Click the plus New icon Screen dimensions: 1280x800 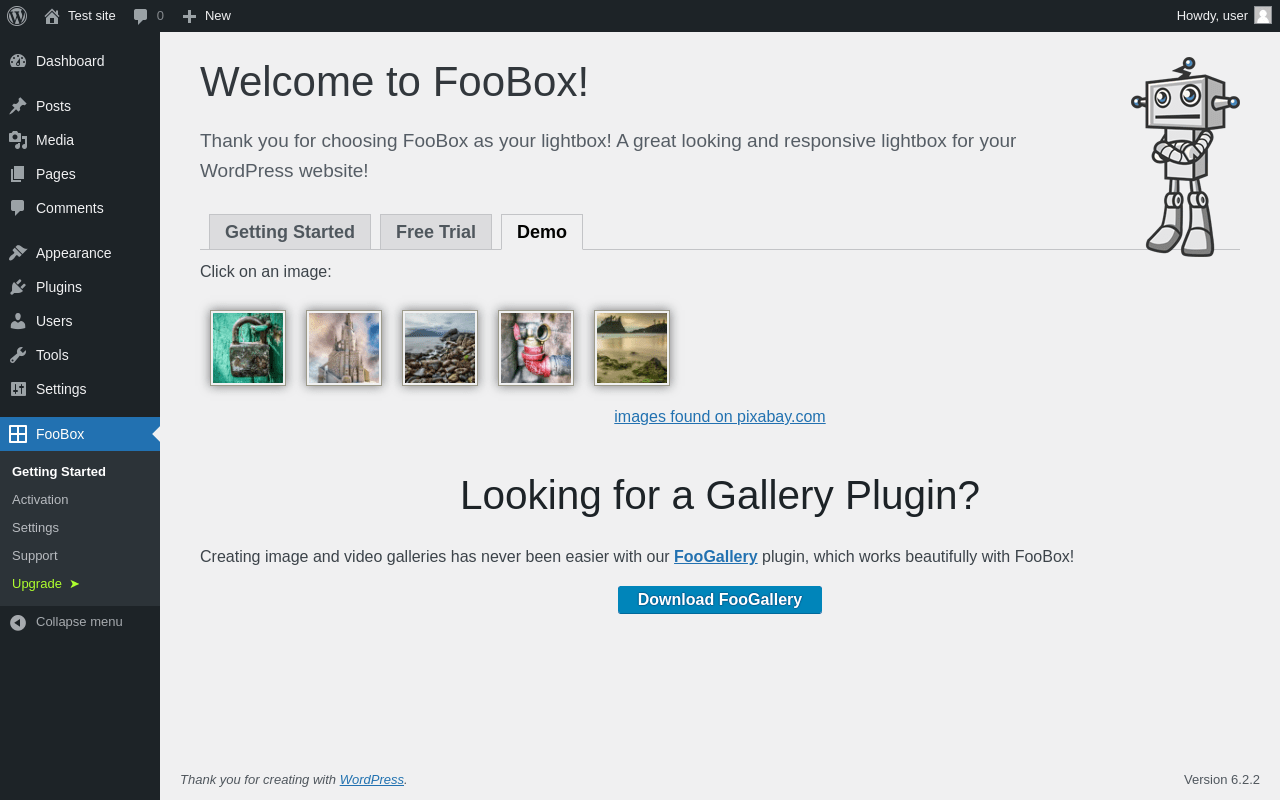click(189, 16)
